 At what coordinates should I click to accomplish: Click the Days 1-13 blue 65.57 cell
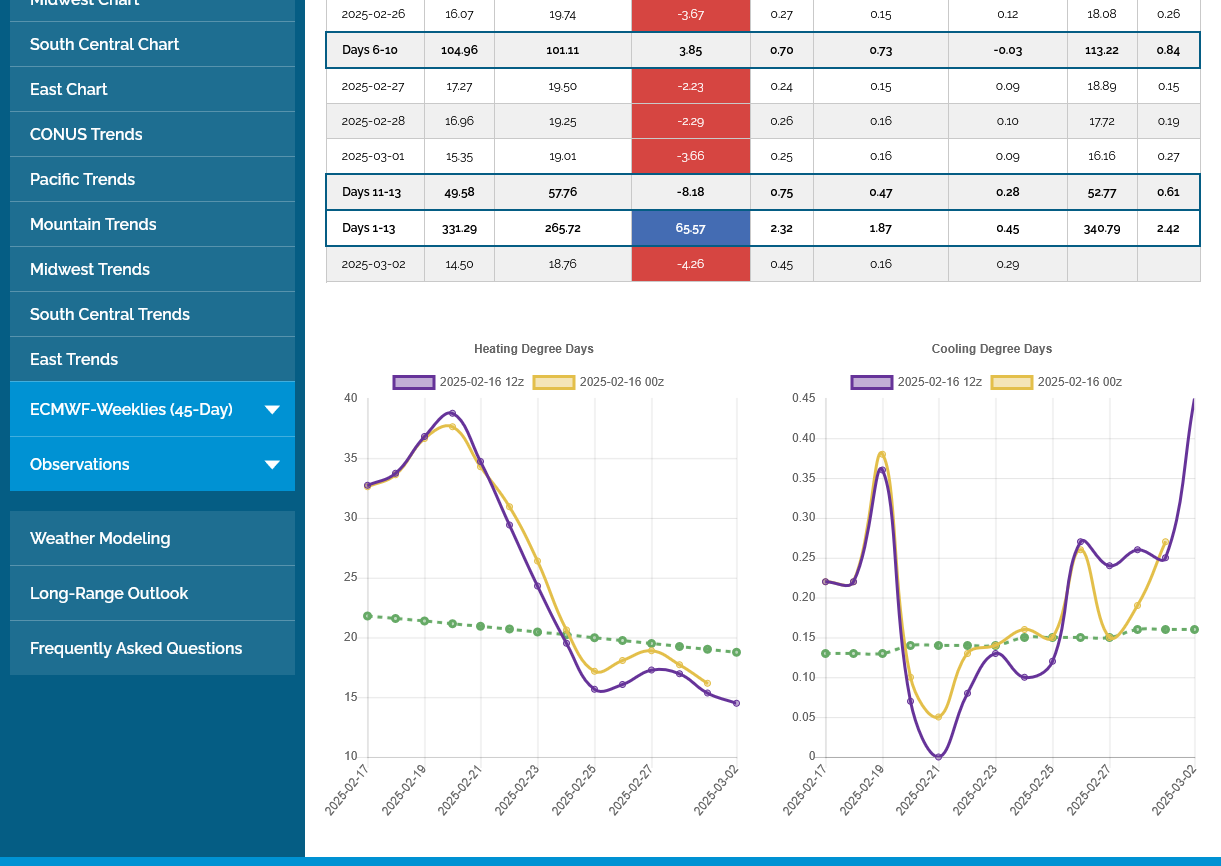pos(690,228)
